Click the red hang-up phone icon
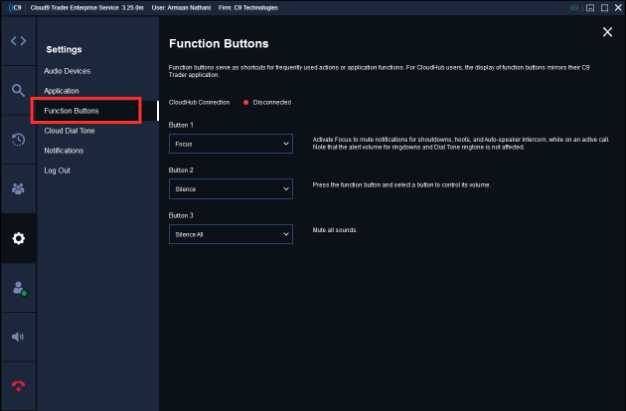 18,386
